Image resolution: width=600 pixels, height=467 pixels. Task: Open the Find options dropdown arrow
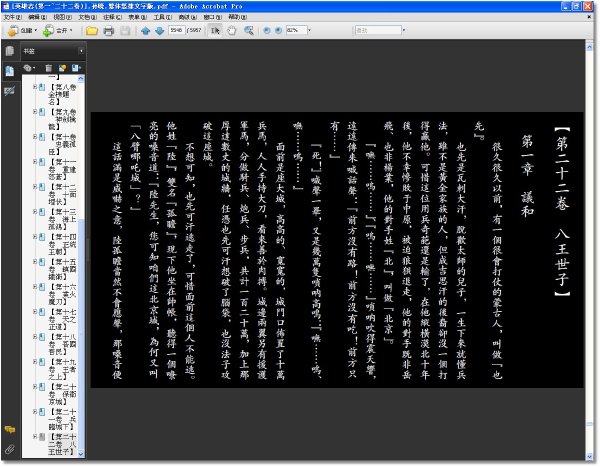pyautogui.click(x=404, y=30)
